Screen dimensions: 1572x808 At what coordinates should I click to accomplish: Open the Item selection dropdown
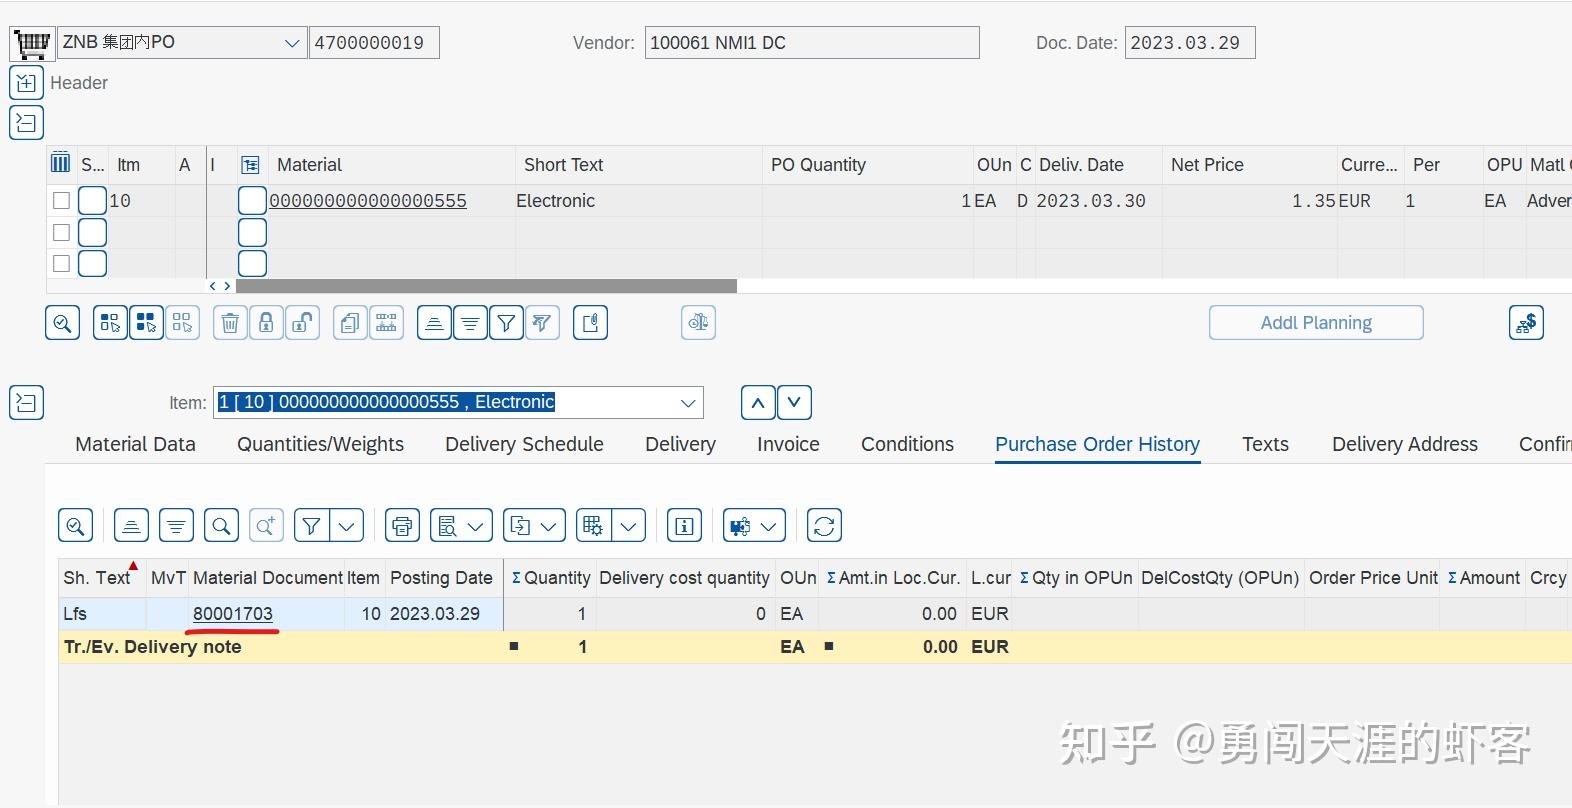(x=688, y=403)
